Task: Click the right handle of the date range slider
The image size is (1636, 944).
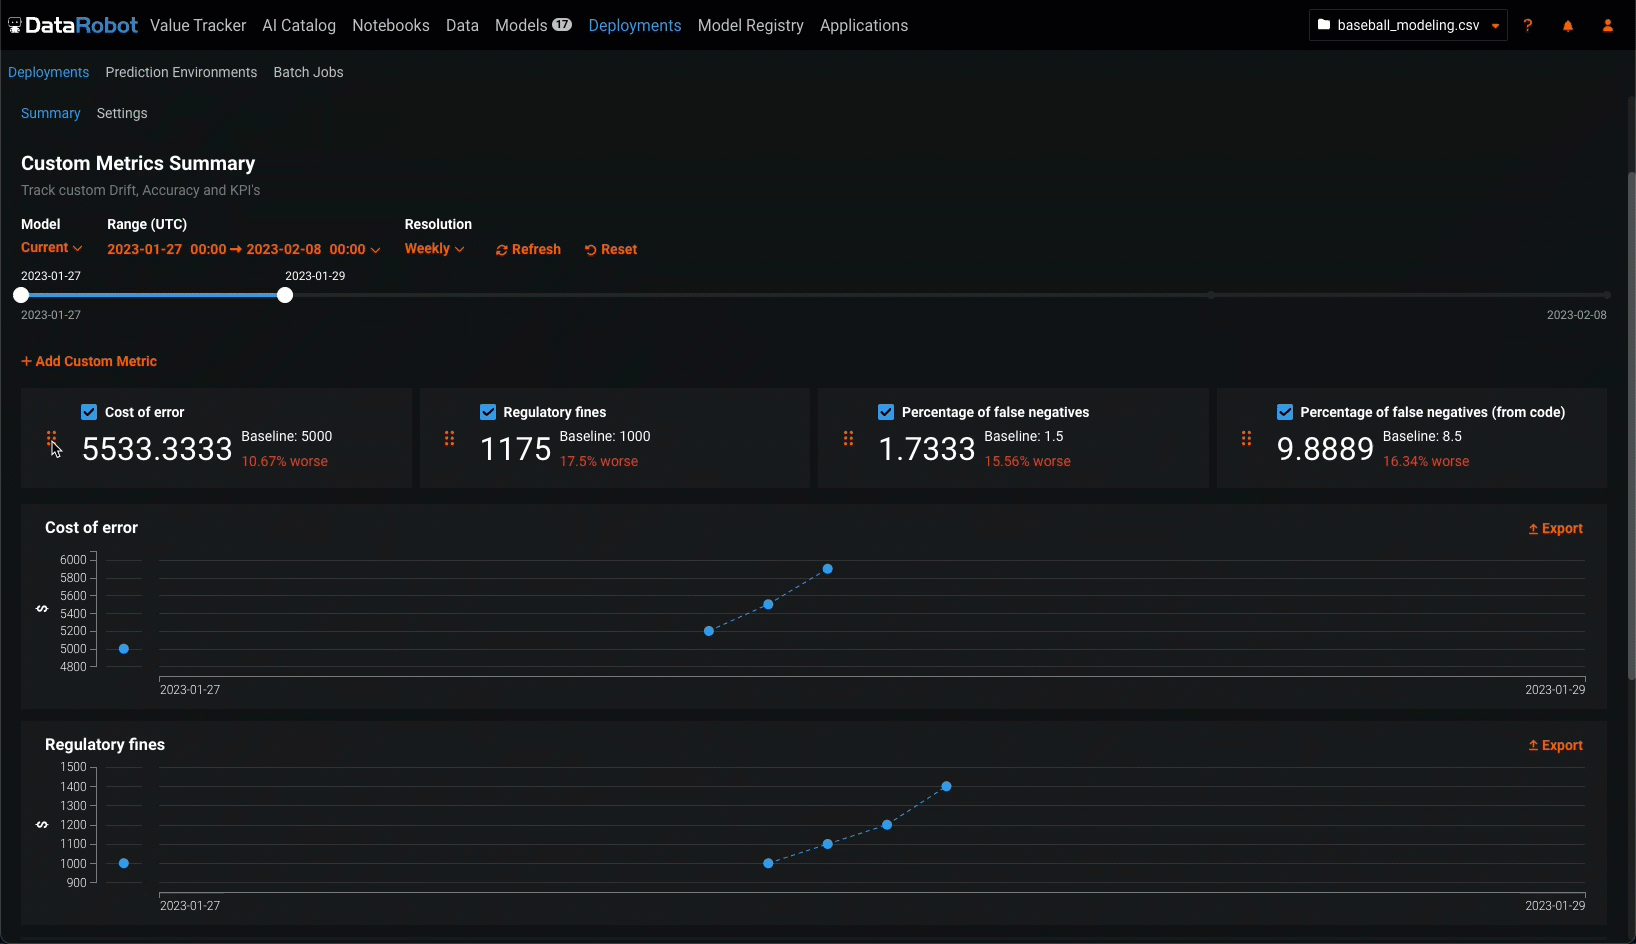Action: [285, 295]
